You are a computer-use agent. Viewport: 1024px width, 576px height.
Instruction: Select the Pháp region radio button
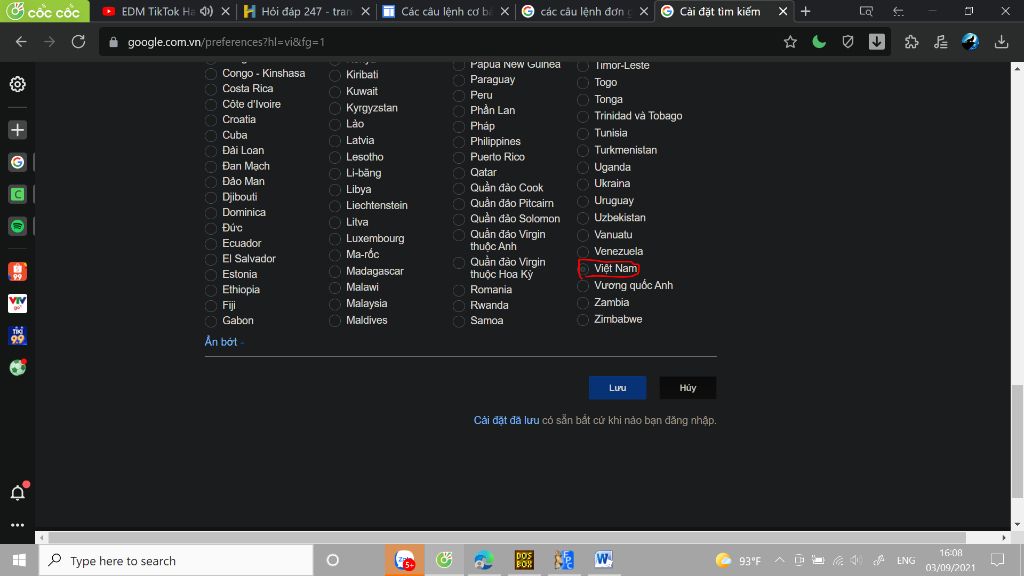pos(459,126)
